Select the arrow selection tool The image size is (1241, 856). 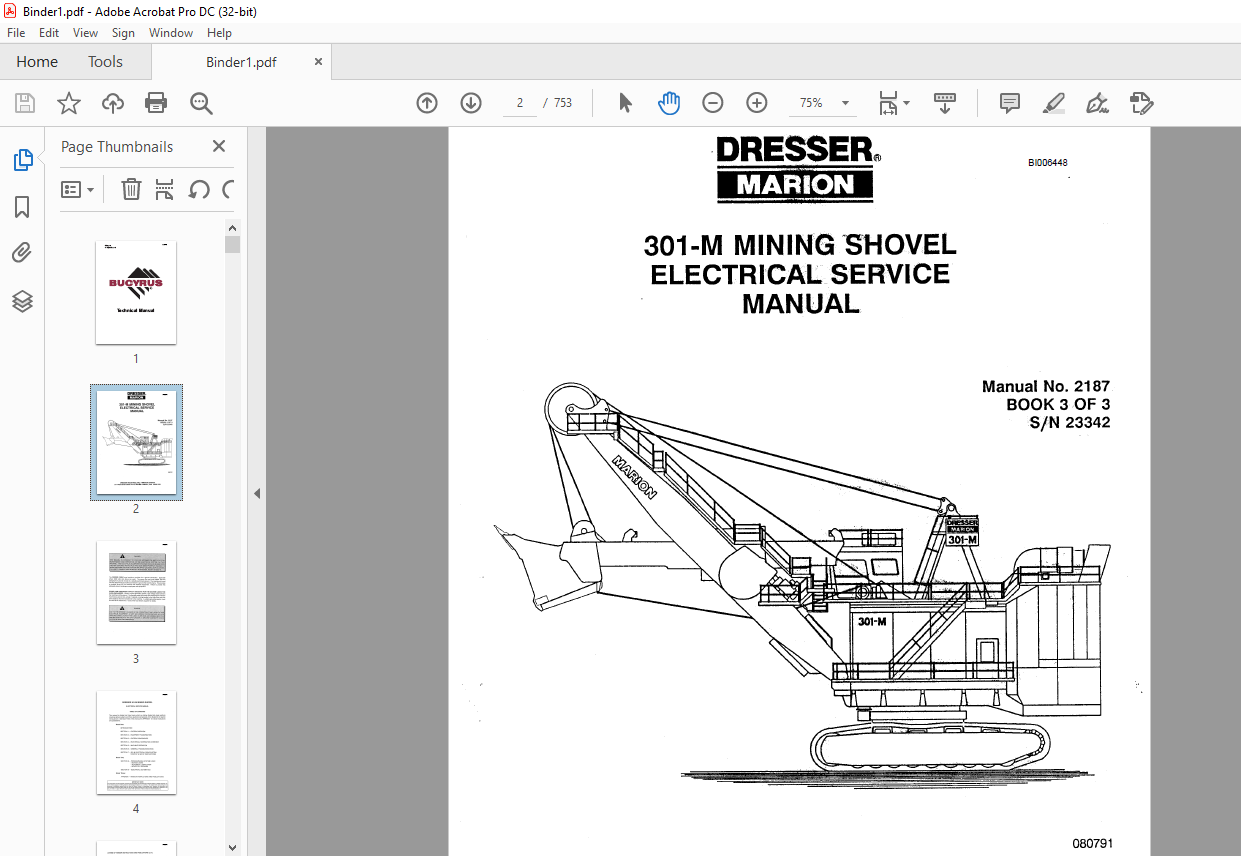click(625, 102)
